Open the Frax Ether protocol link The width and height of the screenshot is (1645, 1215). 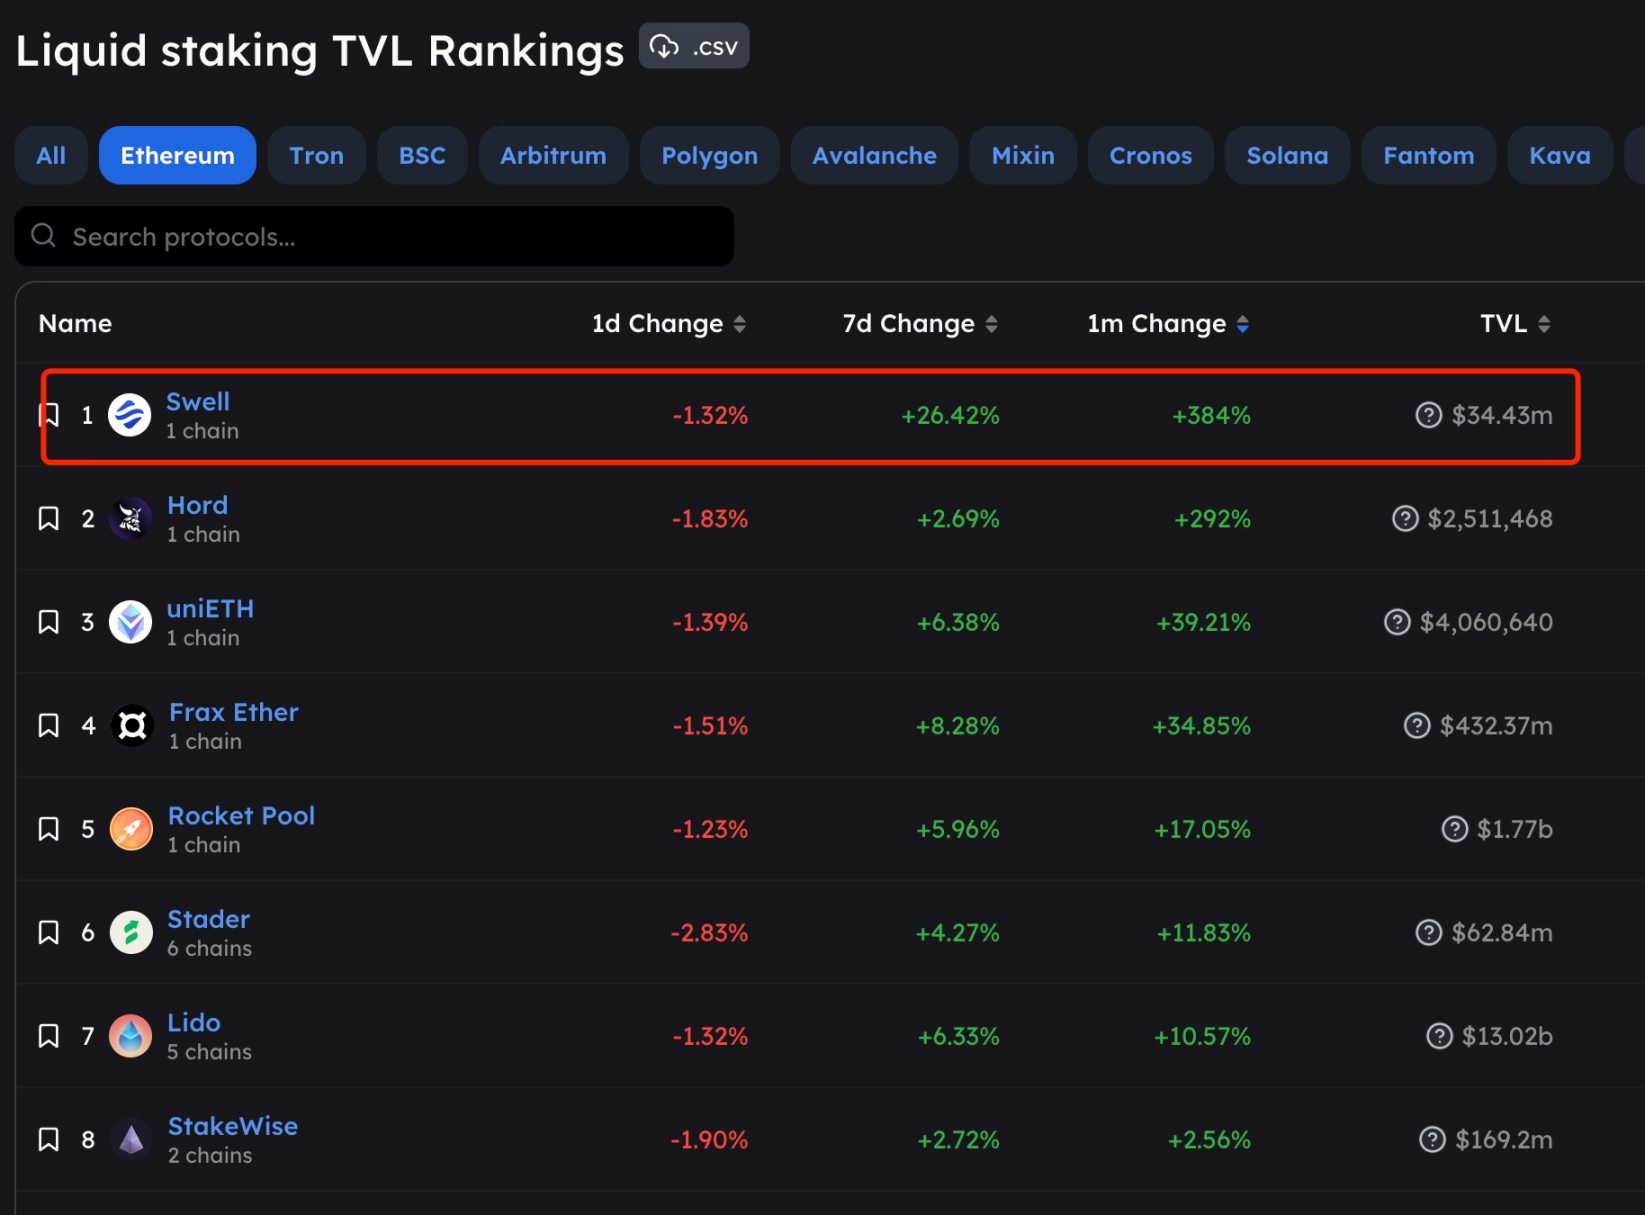click(233, 712)
